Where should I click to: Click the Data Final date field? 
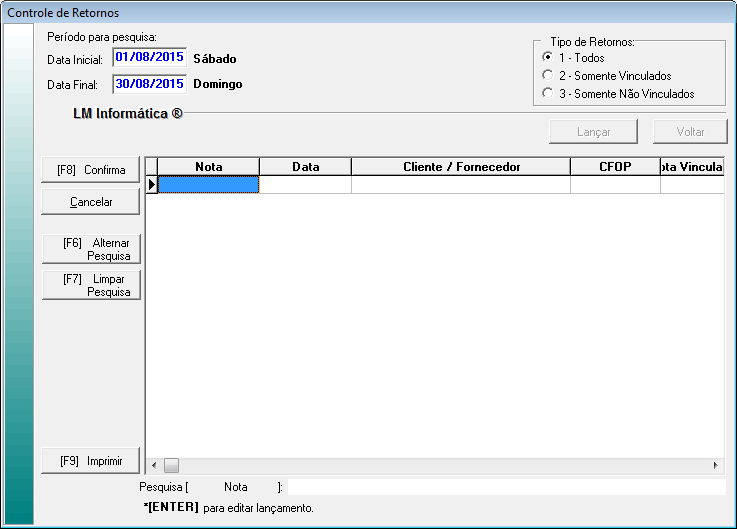click(x=149, y=84)
